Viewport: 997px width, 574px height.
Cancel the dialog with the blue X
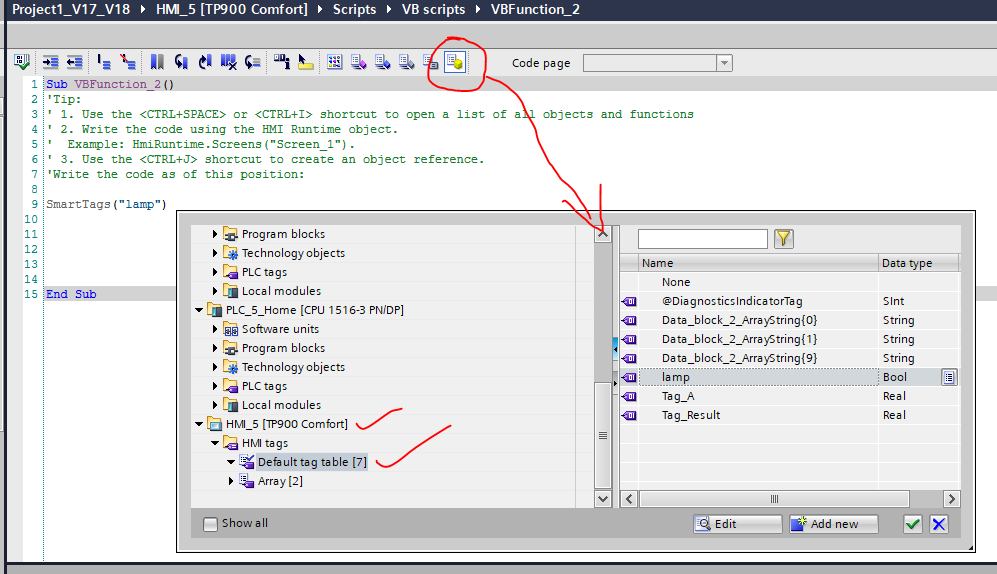(x=938, y=524)
